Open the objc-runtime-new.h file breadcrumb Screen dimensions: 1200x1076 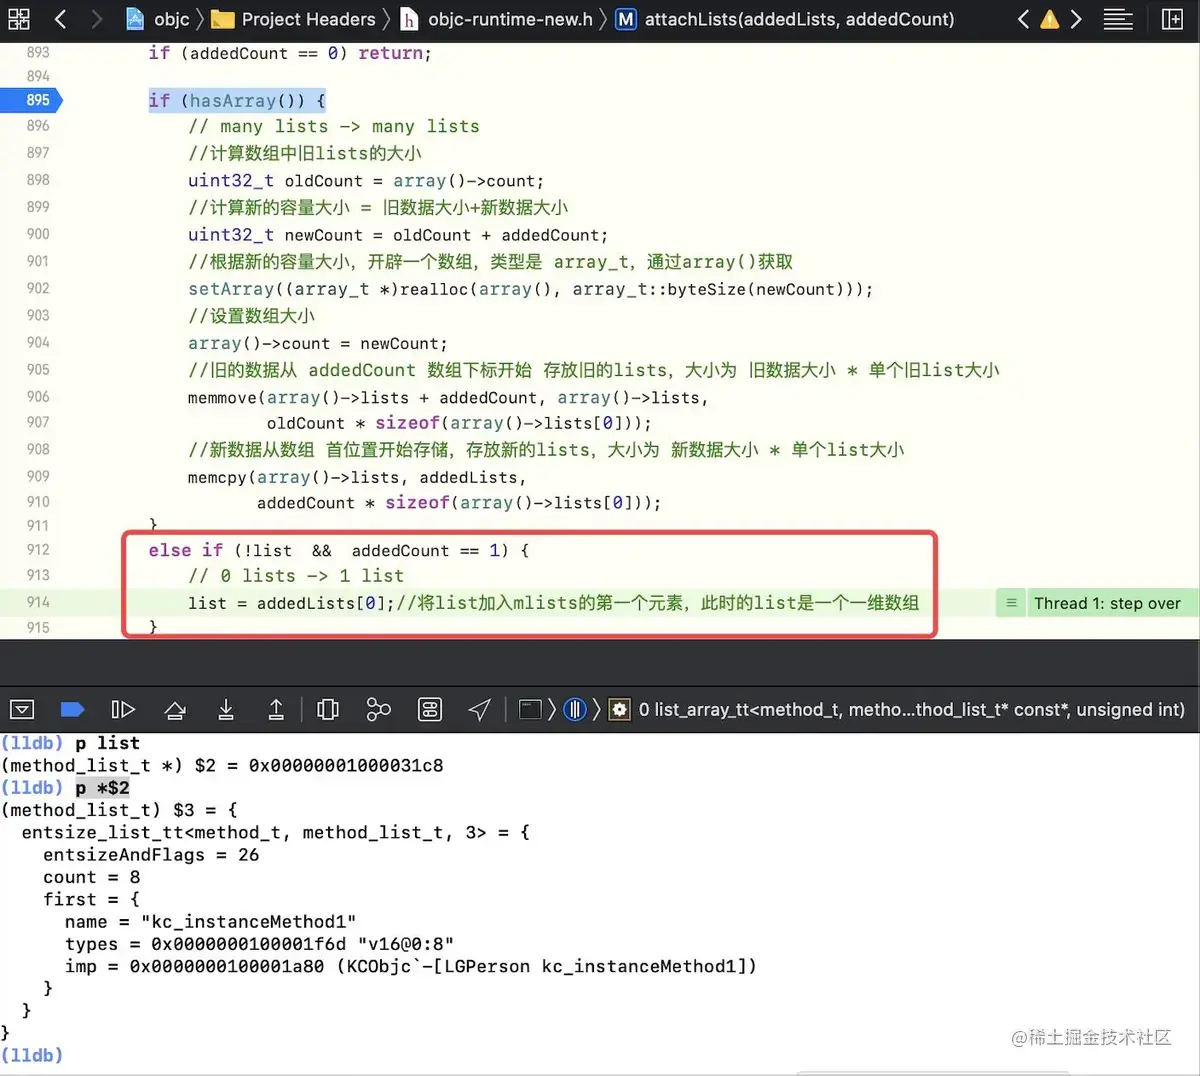click(497, 19)
